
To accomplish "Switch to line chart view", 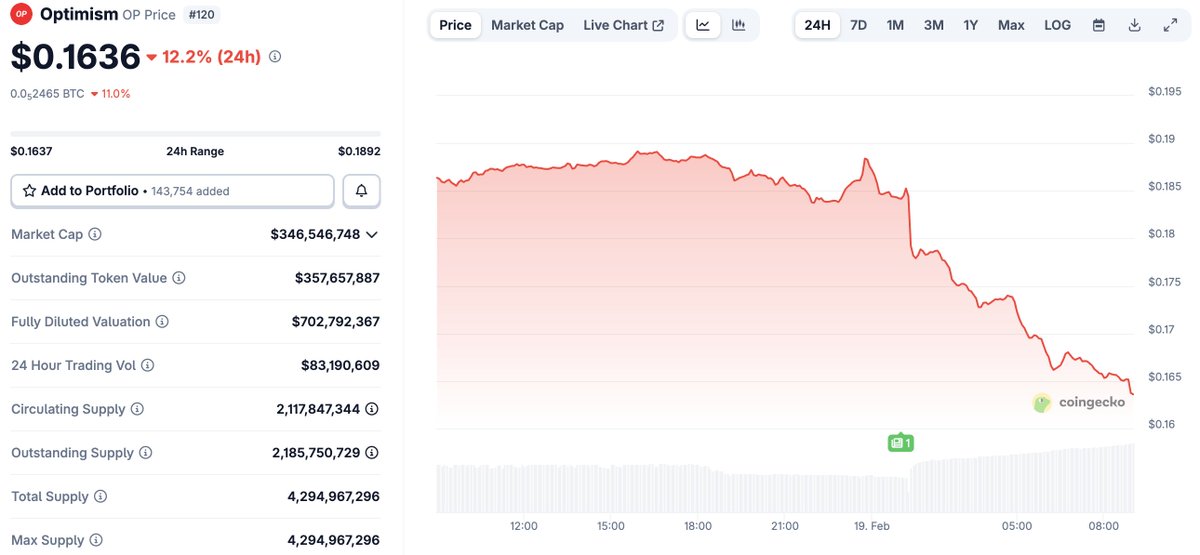I will 703,25.
